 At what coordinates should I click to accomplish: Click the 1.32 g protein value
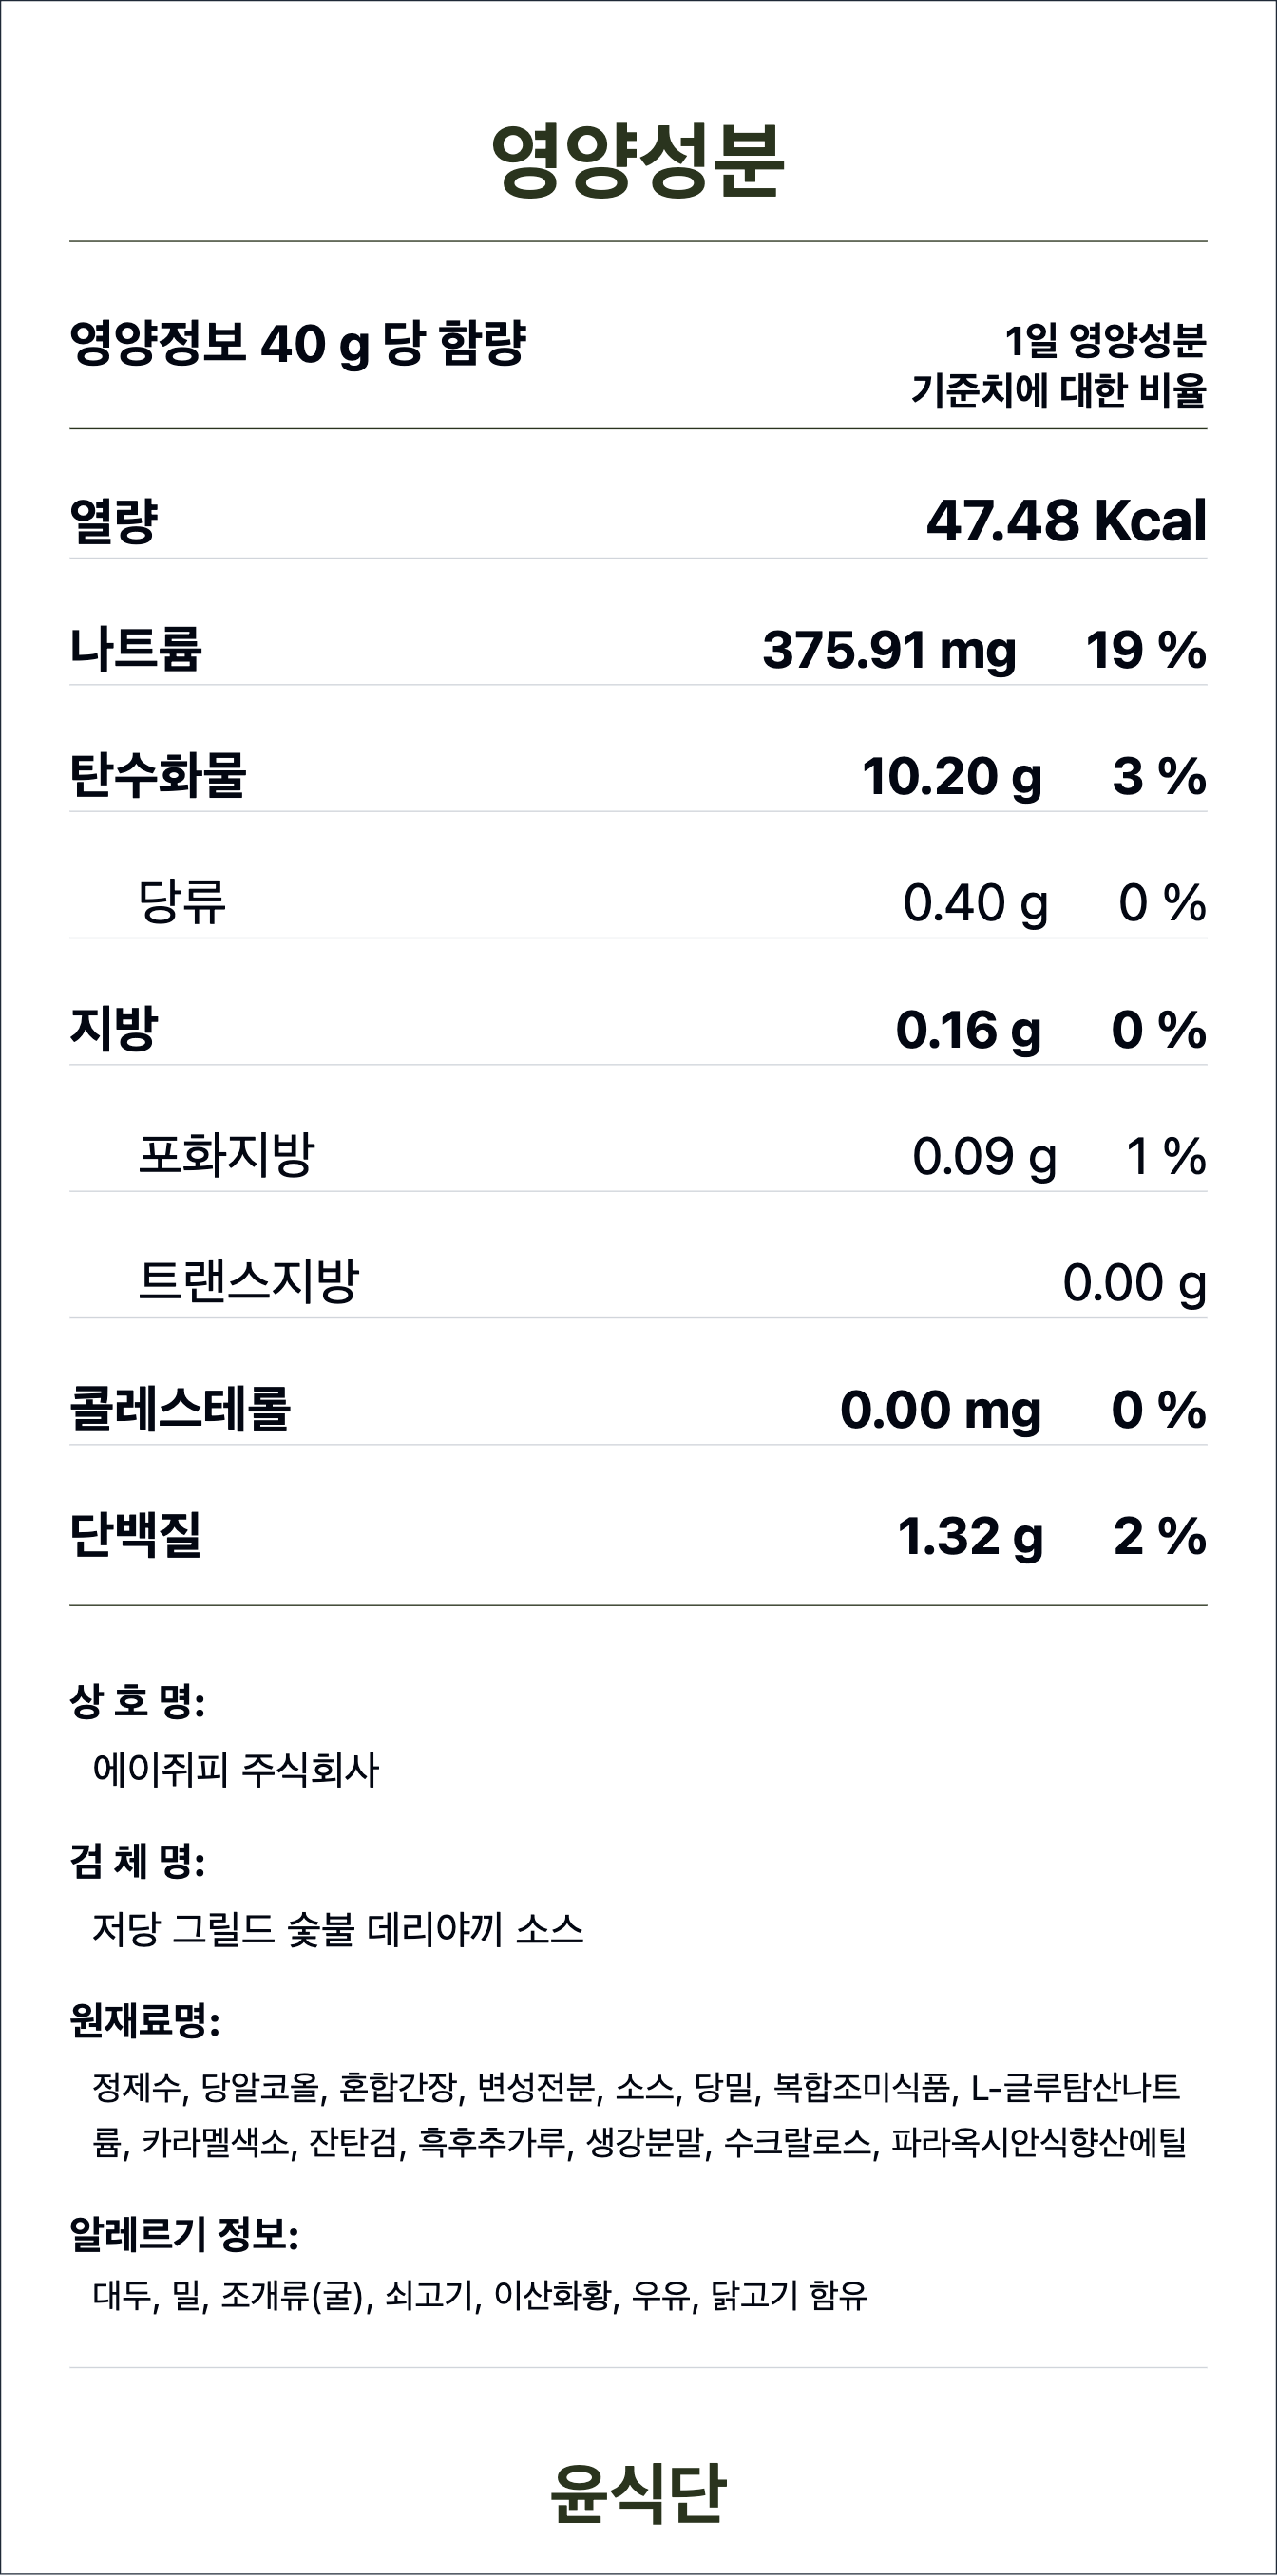(969, 1537)
